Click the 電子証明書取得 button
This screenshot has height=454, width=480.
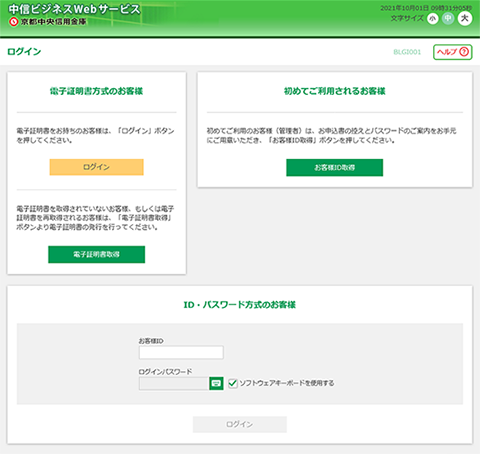(x=97, y=255)
